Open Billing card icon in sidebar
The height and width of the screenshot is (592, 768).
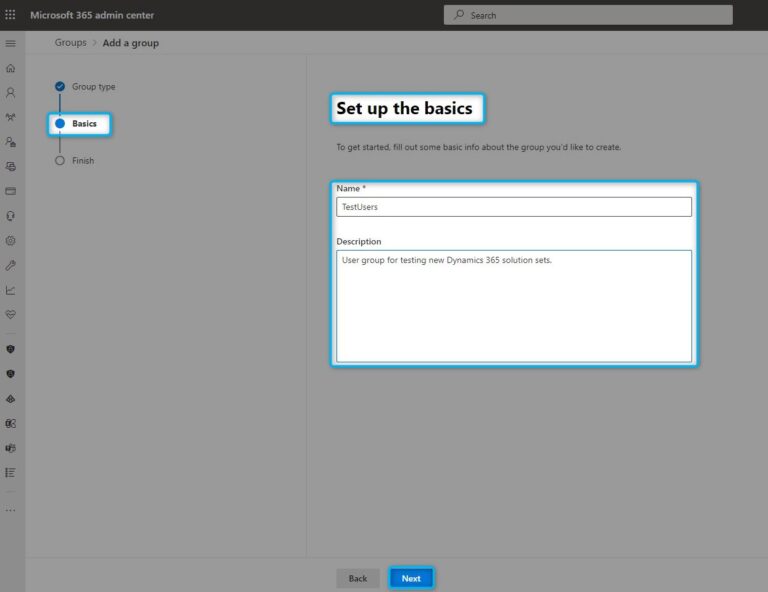[11, 191]
